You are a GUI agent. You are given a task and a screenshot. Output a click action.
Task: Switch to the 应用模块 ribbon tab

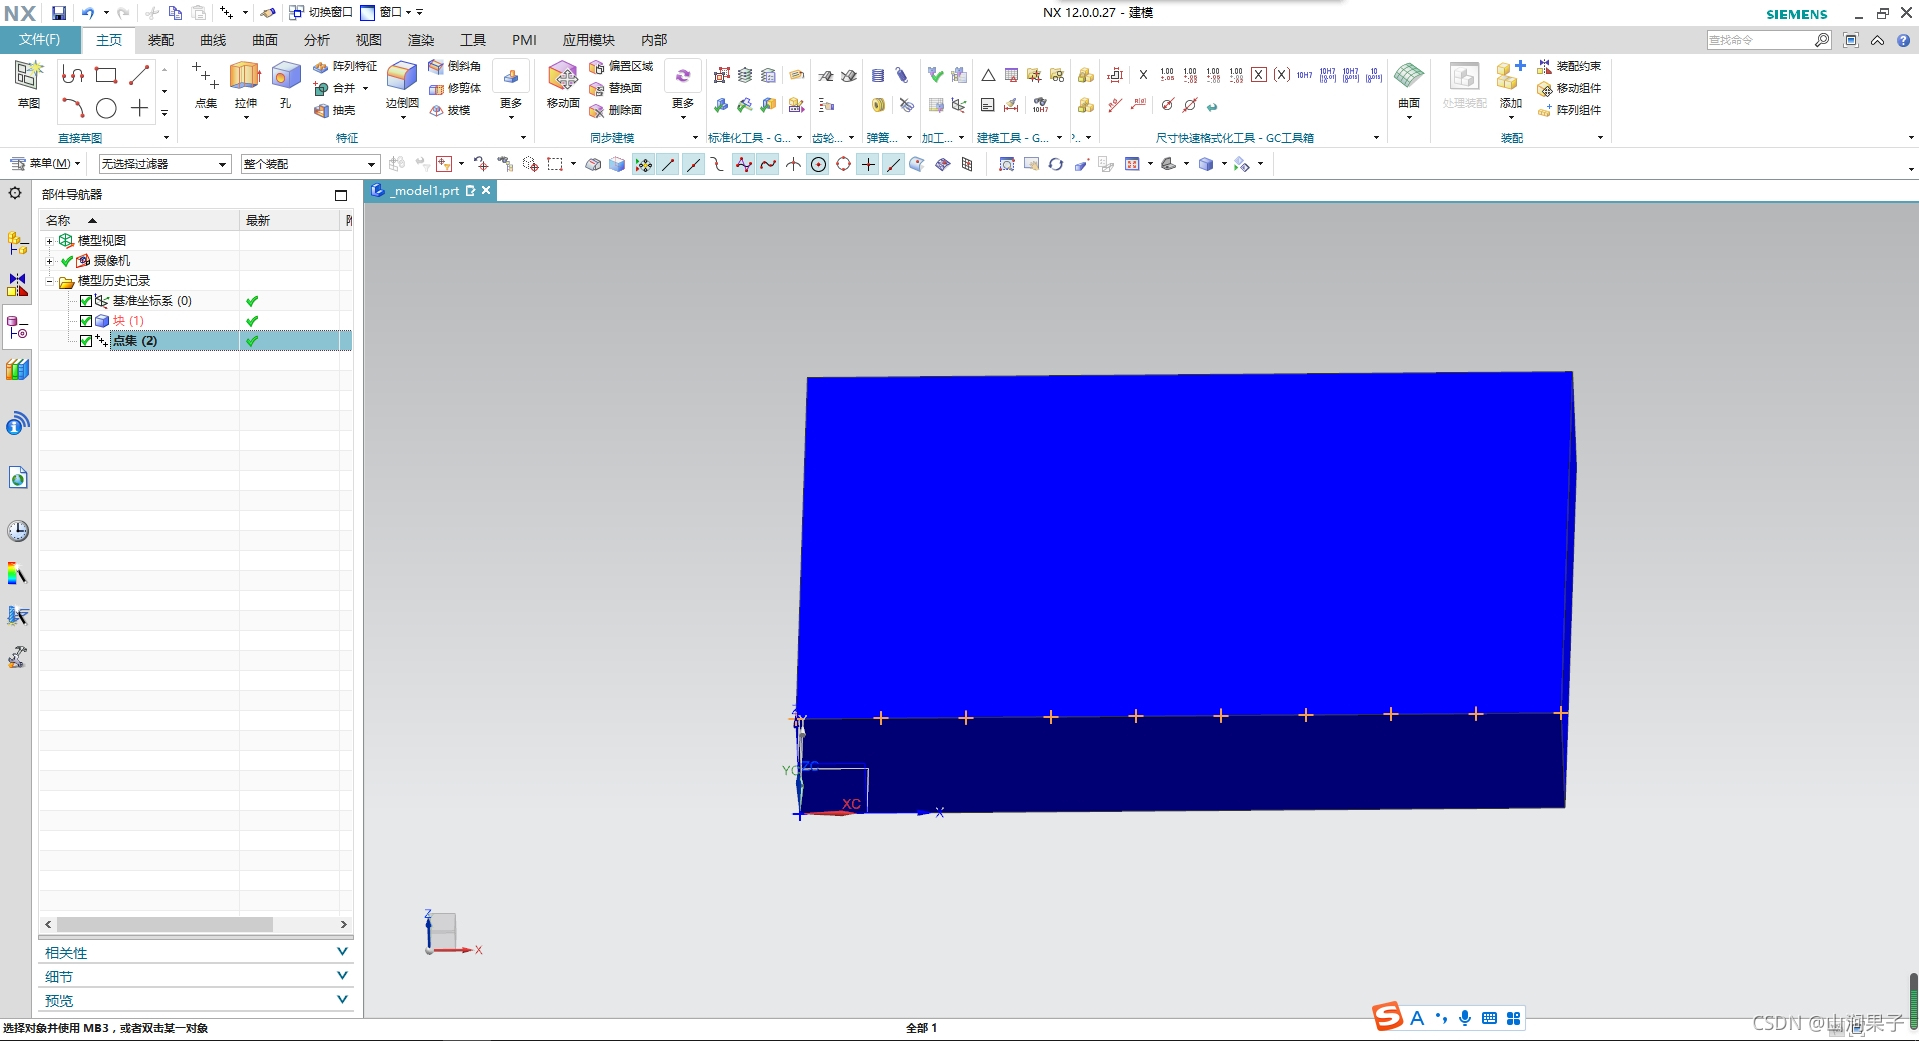[588, 40]
